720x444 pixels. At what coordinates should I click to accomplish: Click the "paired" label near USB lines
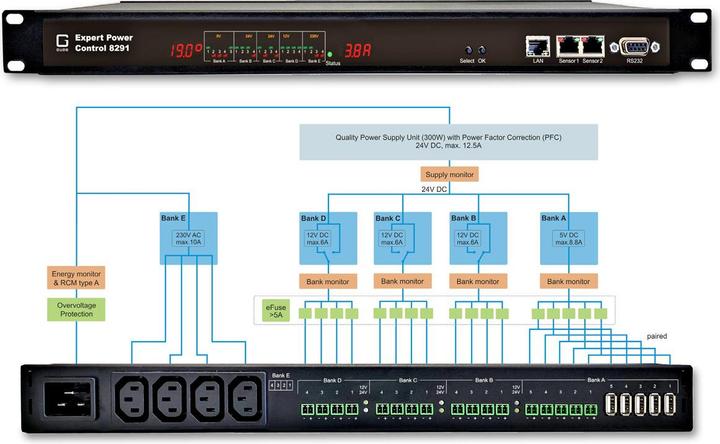point(657,336)
